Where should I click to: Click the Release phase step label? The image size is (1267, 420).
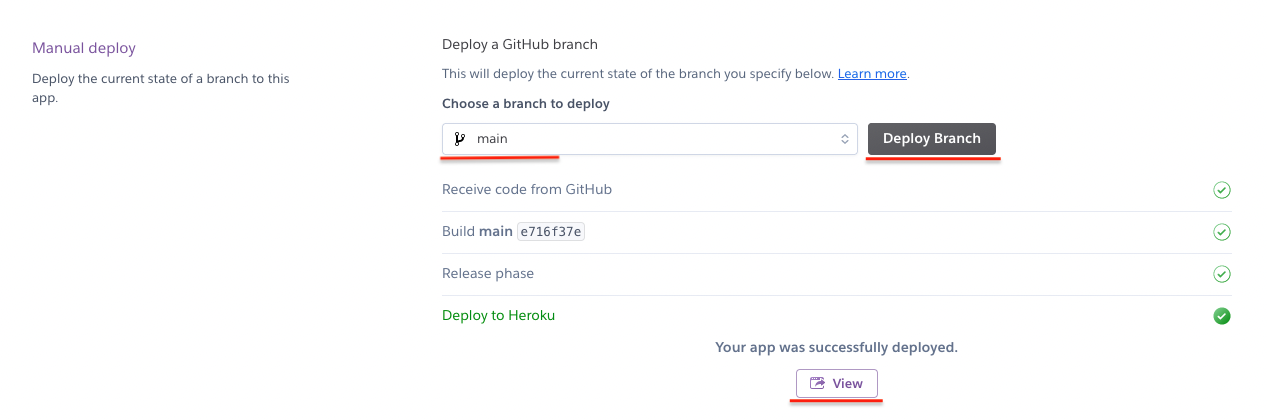[488, 274]
